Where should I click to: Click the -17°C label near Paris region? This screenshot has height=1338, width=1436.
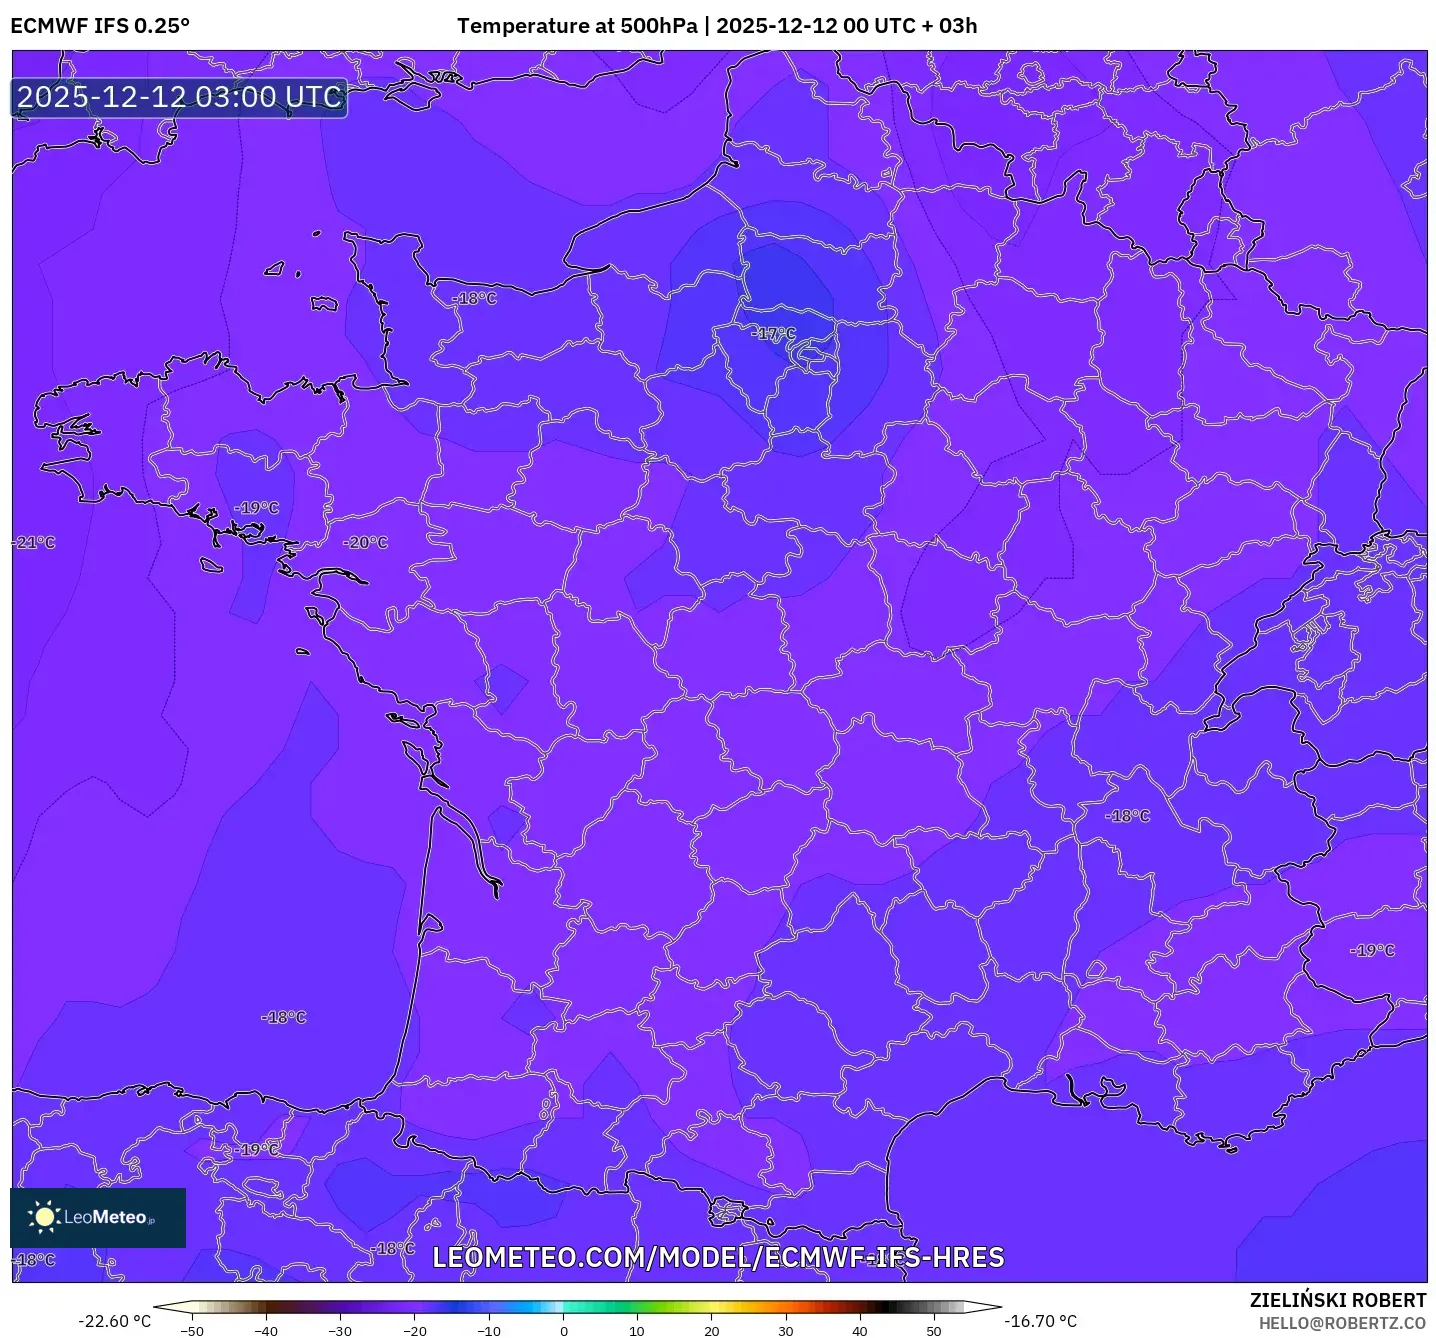tap(773, 334)
